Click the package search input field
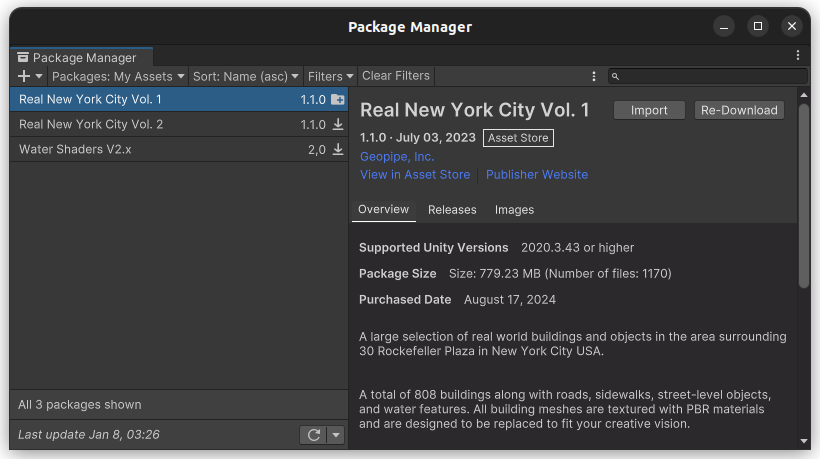 [x=714, y=76]
